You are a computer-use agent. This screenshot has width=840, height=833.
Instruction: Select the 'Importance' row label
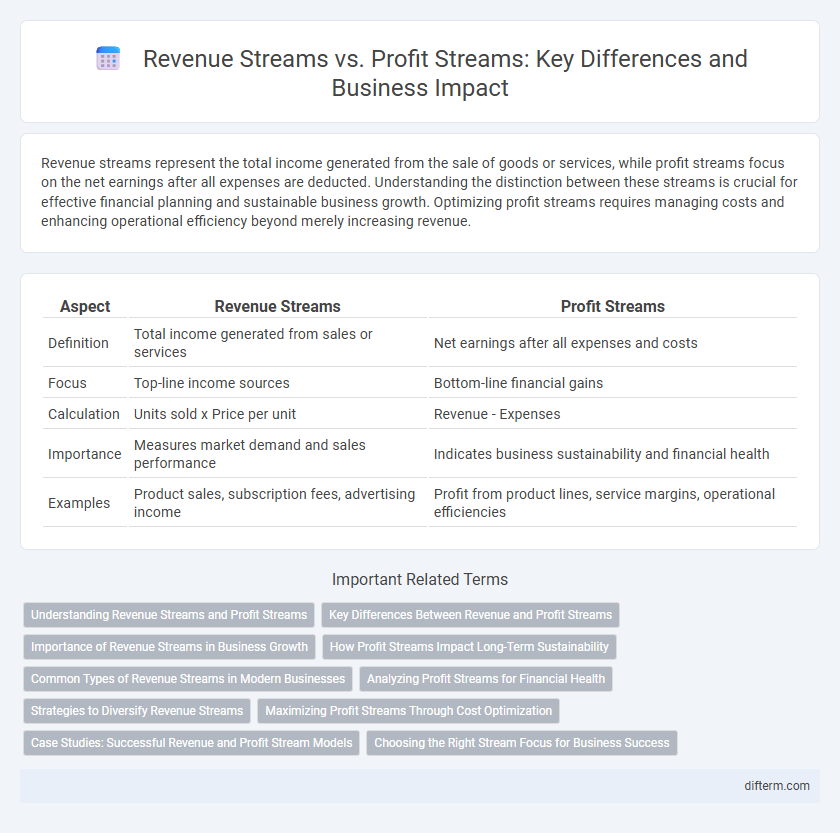[x=85, y=454]
